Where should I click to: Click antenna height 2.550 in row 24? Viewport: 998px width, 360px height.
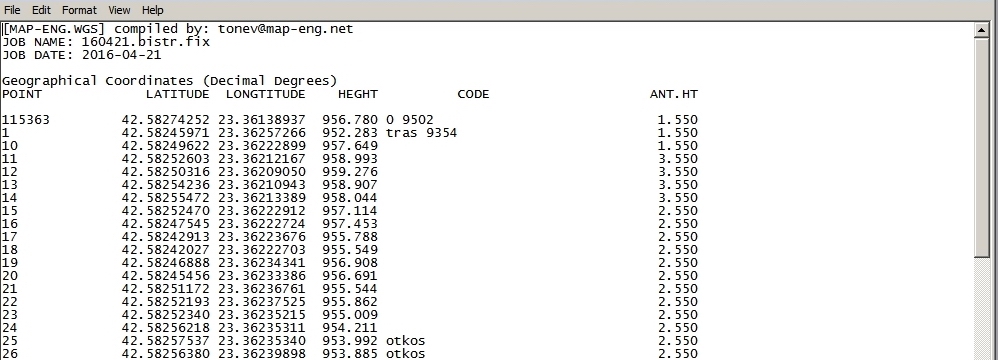[678, 328]
